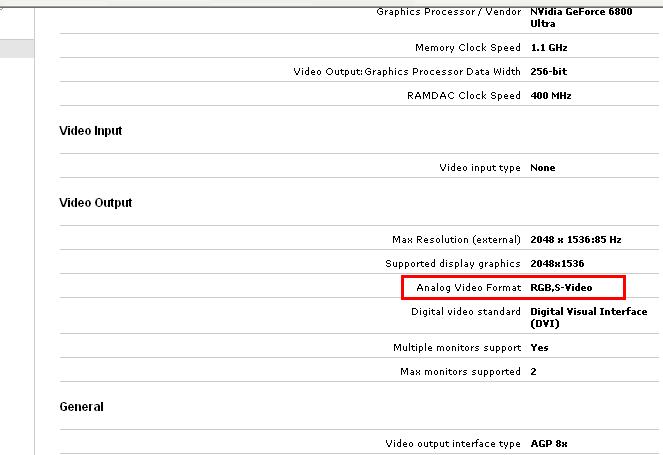
Task: Click the Video Output section heading
Action: (x=96, y=203)
